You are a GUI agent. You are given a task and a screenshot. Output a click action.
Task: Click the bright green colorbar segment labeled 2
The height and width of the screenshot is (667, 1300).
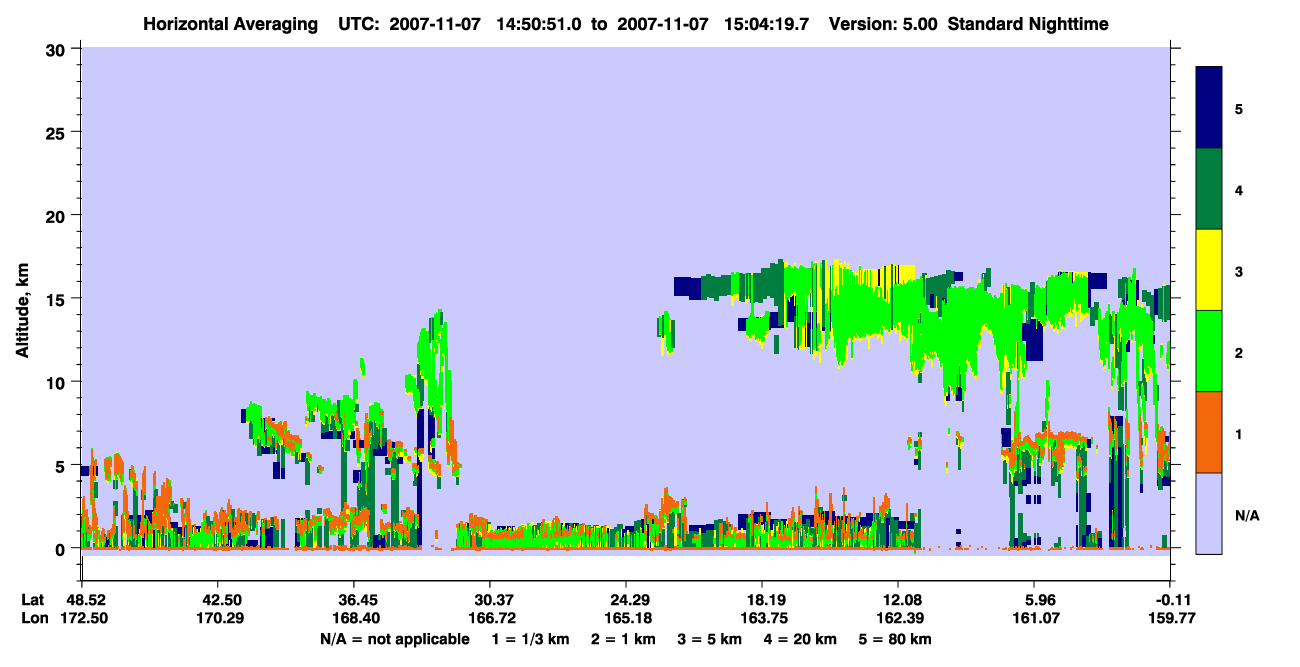[x=1209, y=351]
